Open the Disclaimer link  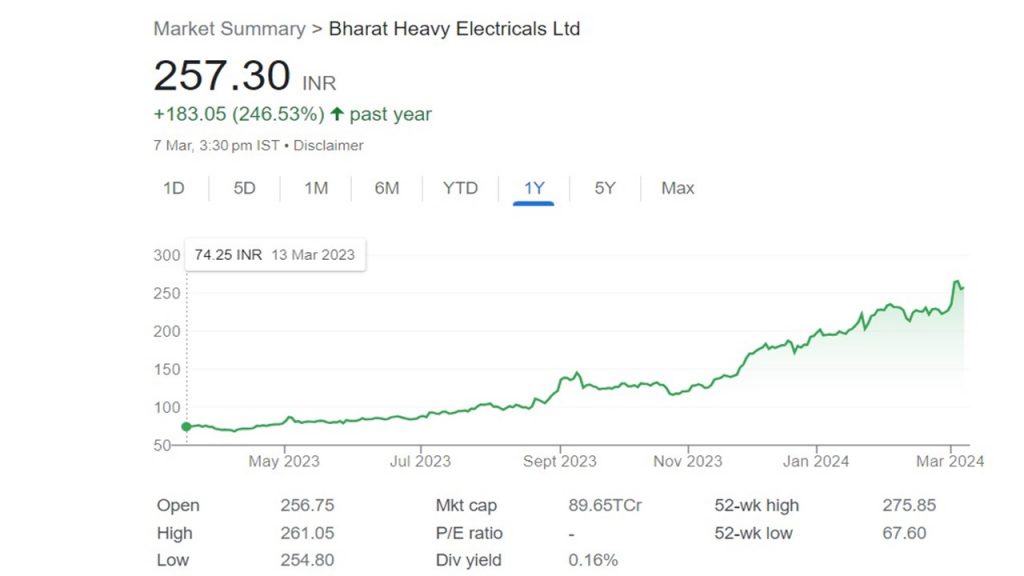click(328, 146)
